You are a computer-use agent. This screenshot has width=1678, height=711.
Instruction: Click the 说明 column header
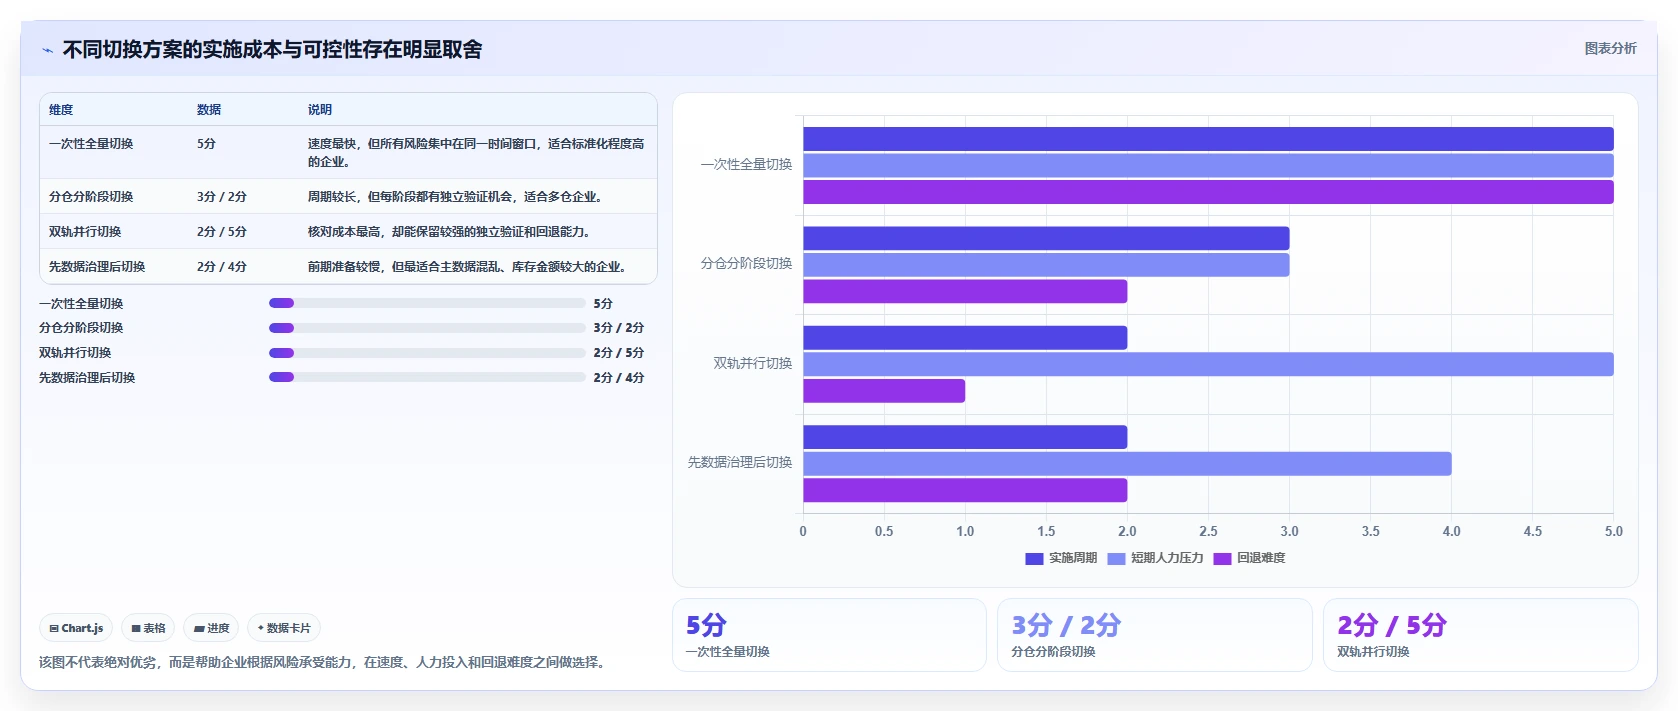point(320,110)
